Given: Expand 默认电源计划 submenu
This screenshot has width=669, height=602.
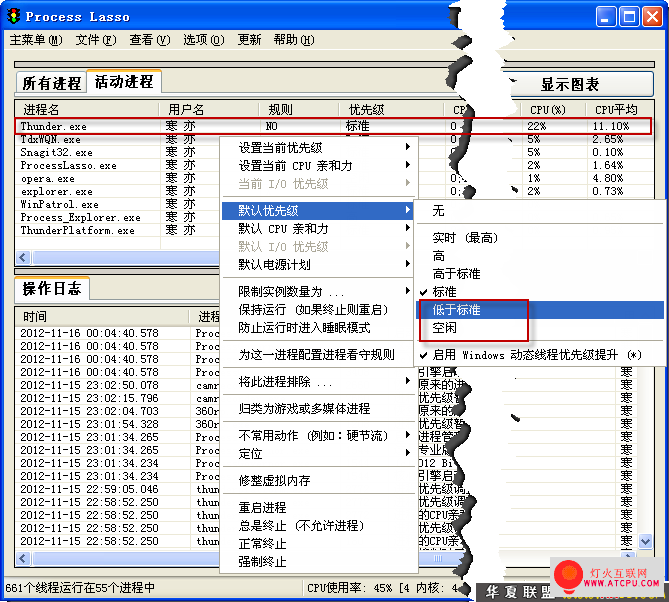Looking at the screenshot, I should point(317,265).
